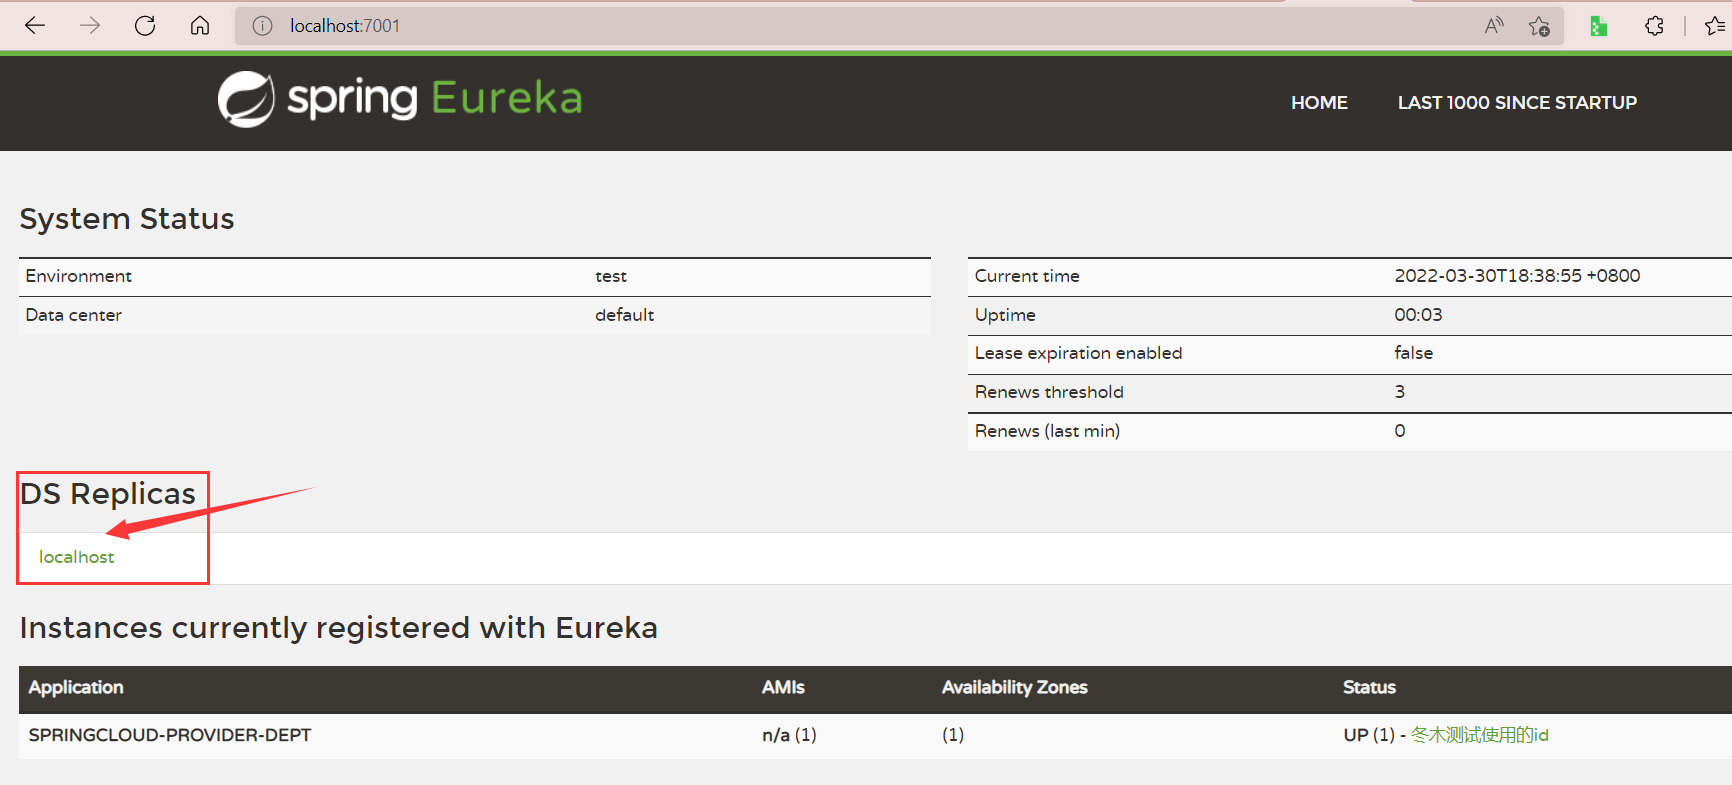The width and height of the screenshot is (1732, 785).
Task: View site information icon in address bar
Action: click(262, 26)
